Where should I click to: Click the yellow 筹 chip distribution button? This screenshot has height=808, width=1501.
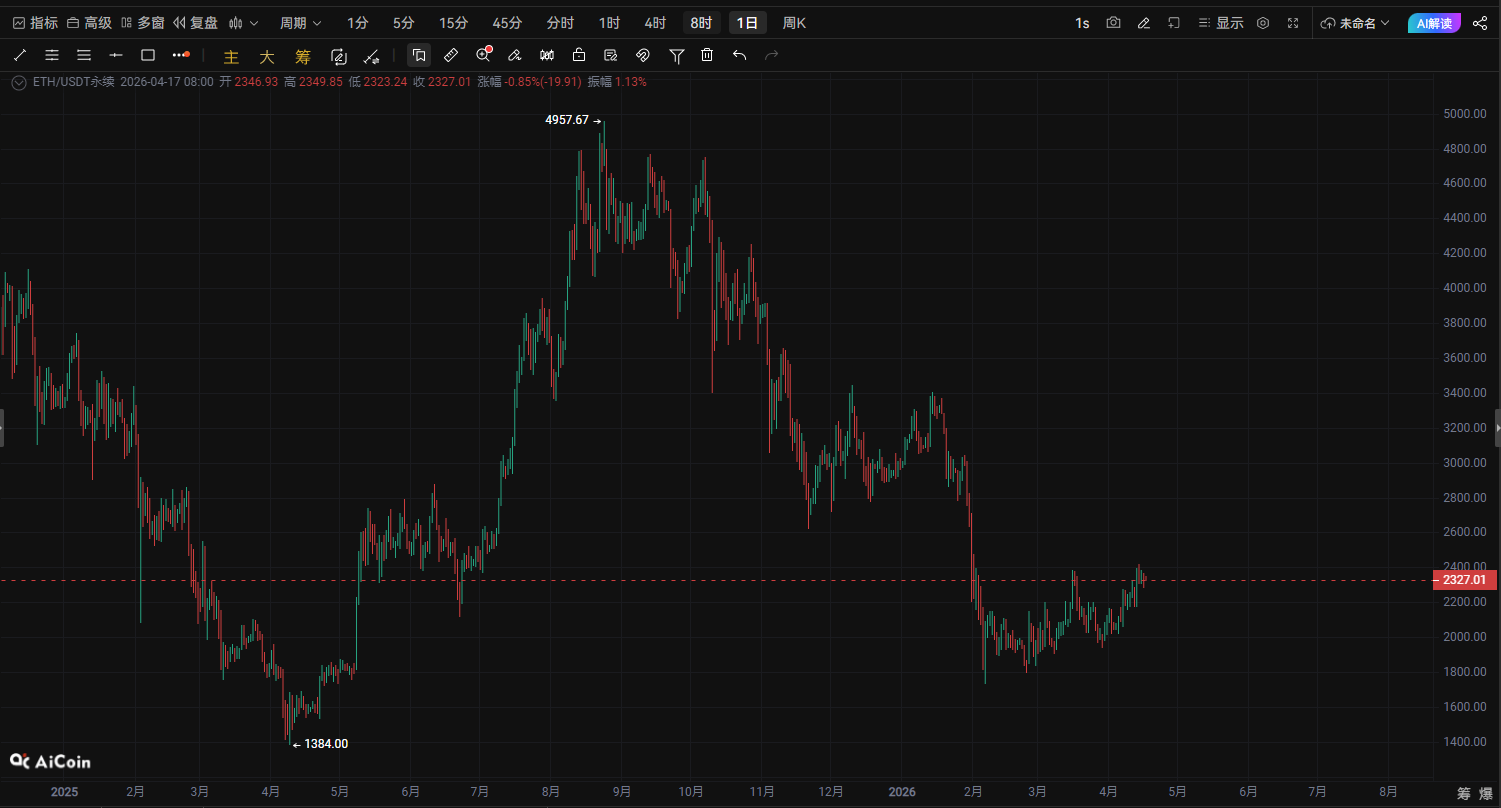pos(303,56)
